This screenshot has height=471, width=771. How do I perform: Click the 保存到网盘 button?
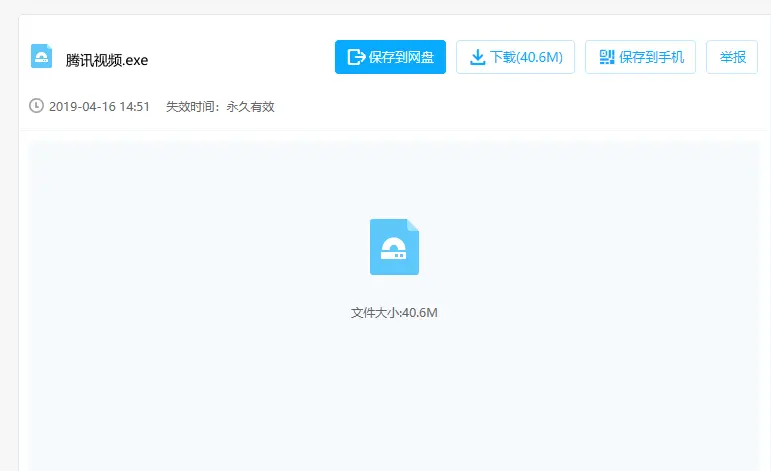coord(390,57)
